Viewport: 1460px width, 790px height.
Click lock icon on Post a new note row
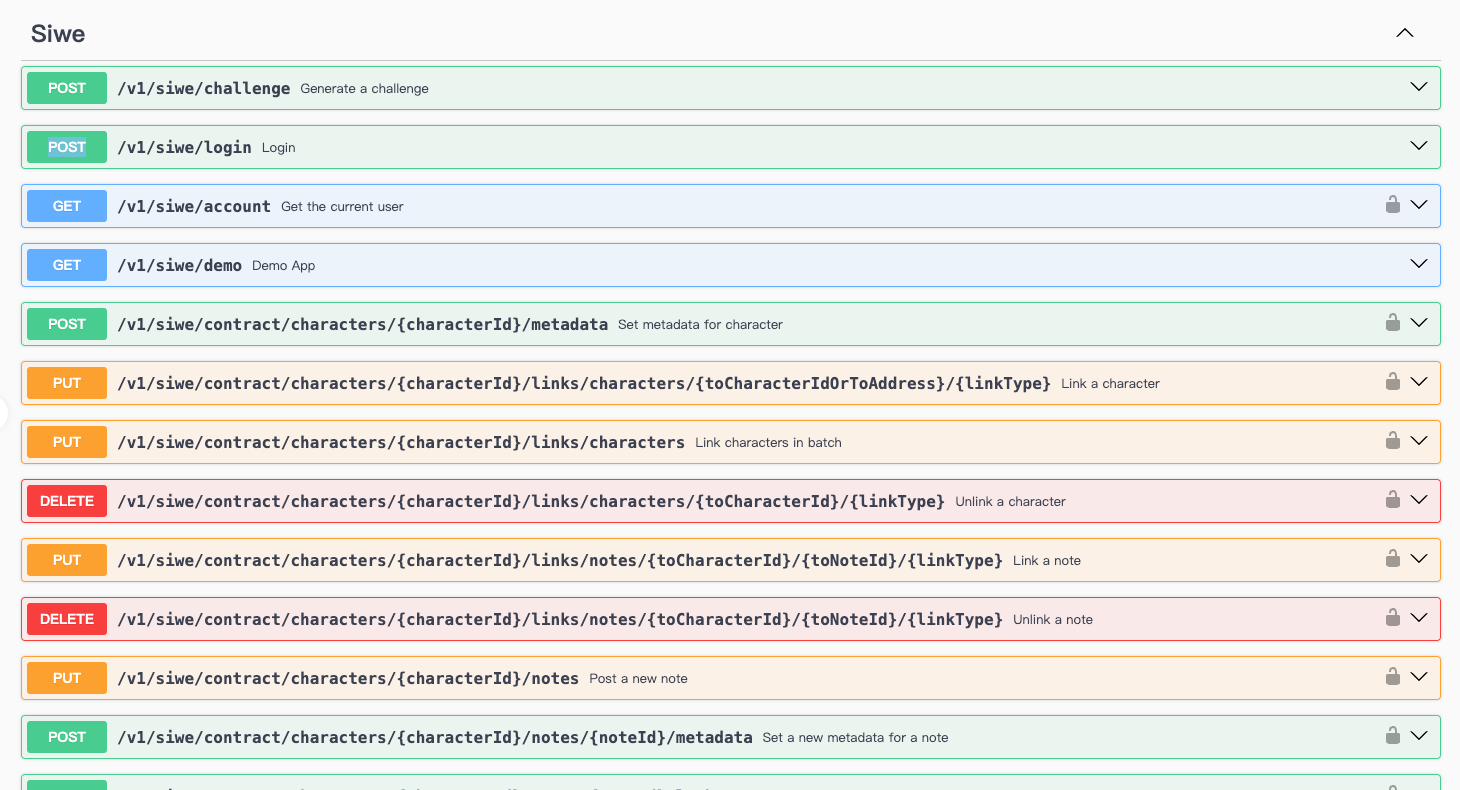[1392, 677]
